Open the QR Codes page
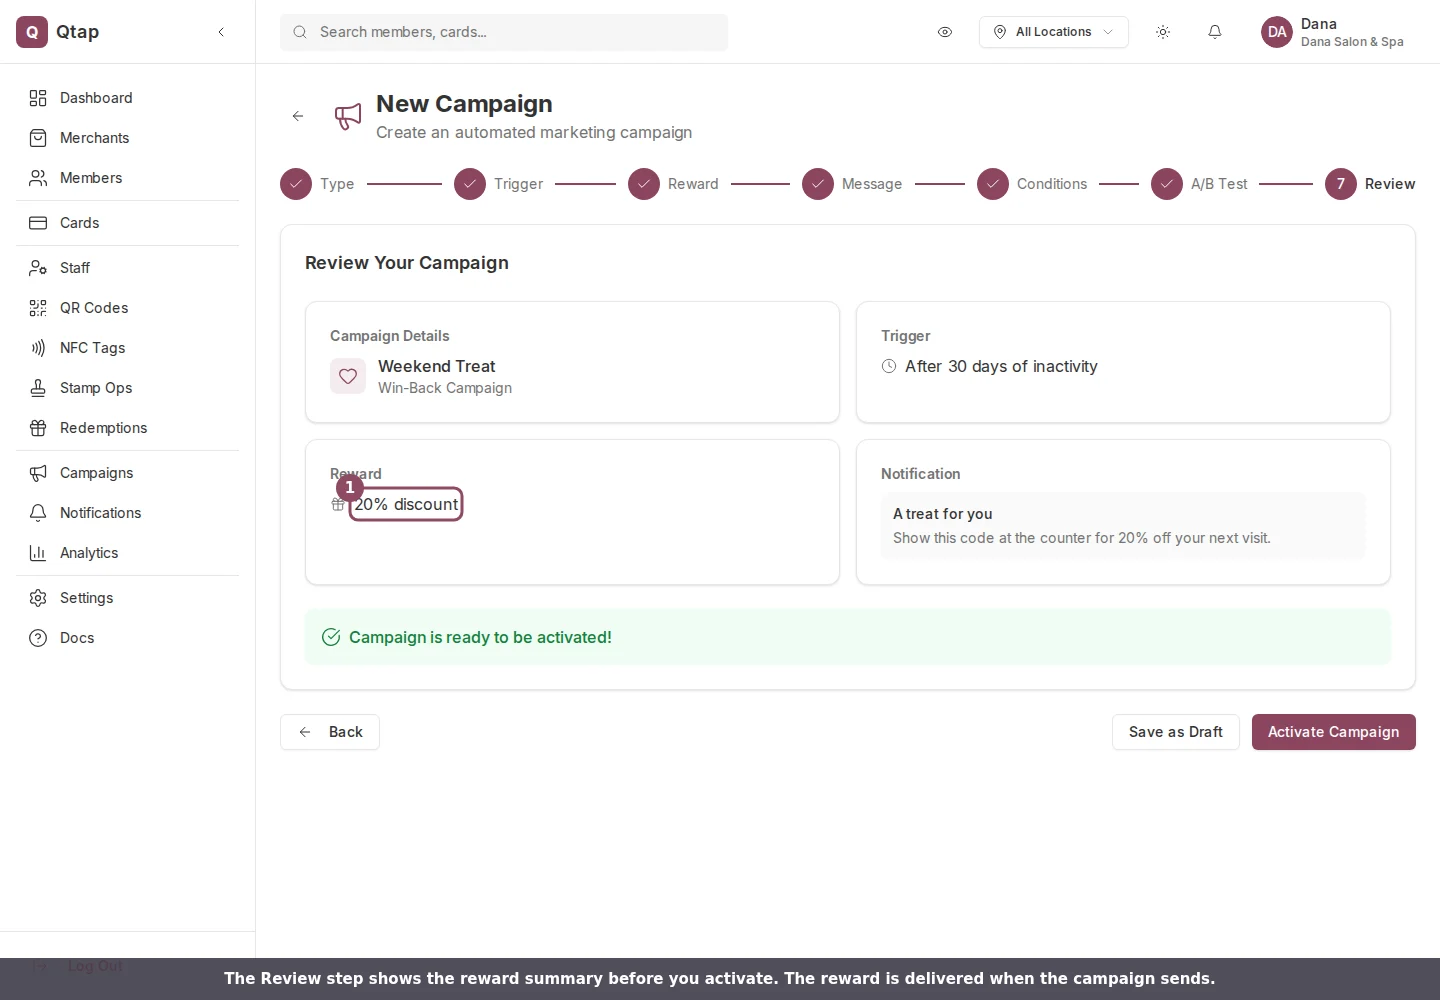The width and height of the screenshot is (1440, 1000). click(127, 308)
